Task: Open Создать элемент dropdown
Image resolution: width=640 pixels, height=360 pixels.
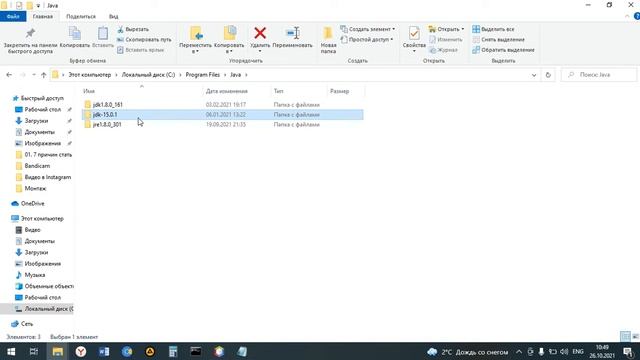Action: 368,29
